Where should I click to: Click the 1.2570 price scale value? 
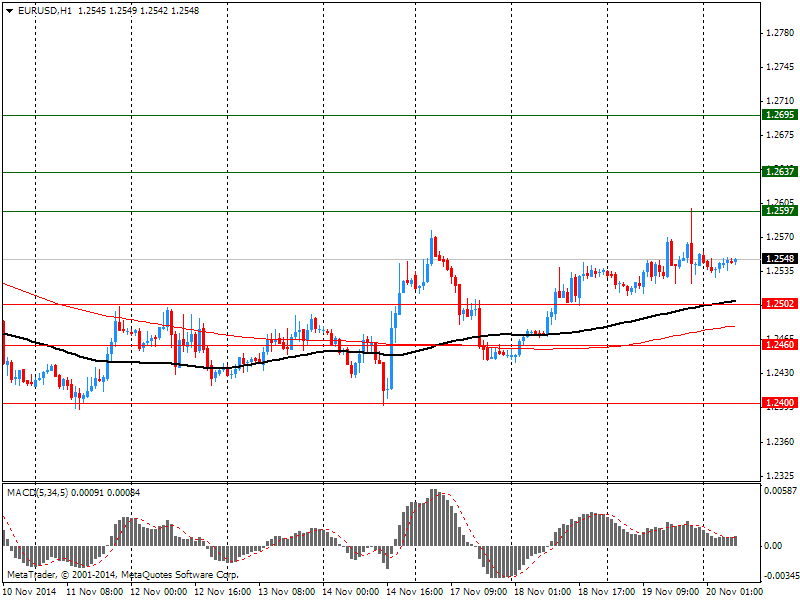click(781, 237)
